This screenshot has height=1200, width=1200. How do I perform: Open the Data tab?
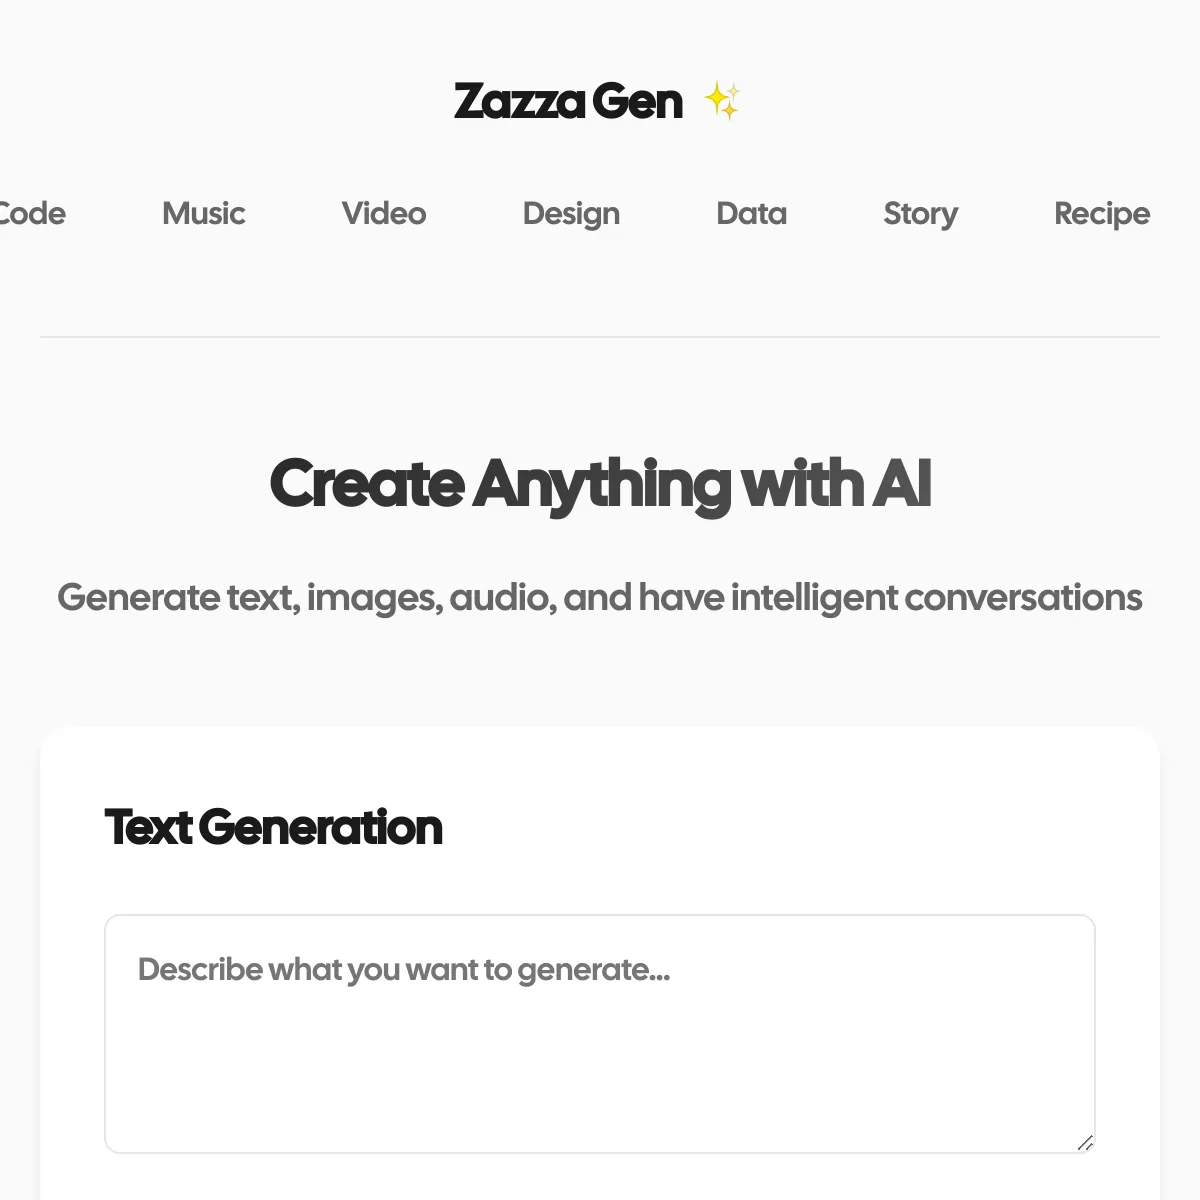752,213
